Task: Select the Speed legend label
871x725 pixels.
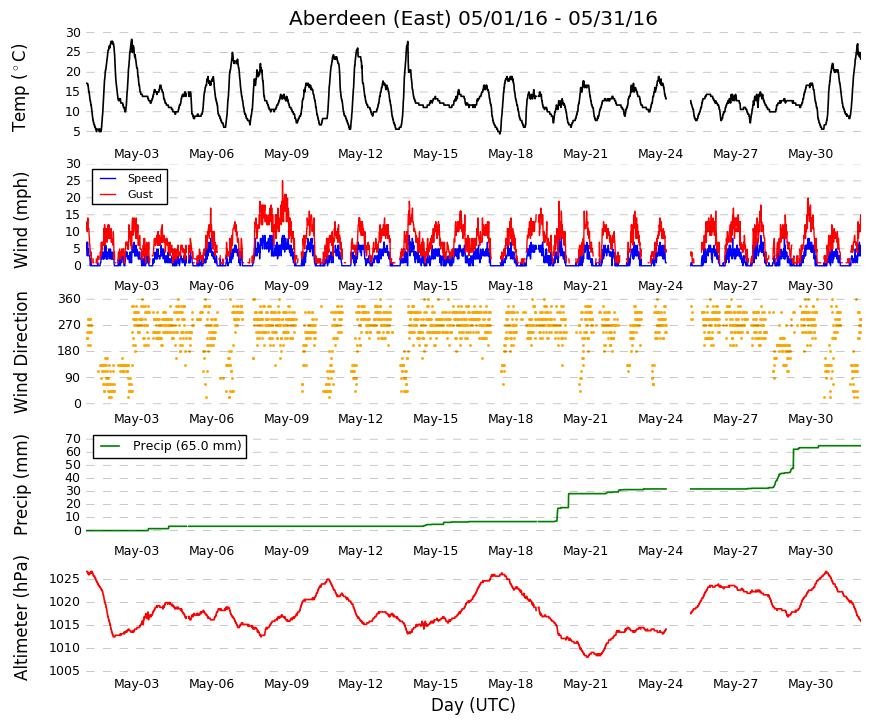Action: 144,178
